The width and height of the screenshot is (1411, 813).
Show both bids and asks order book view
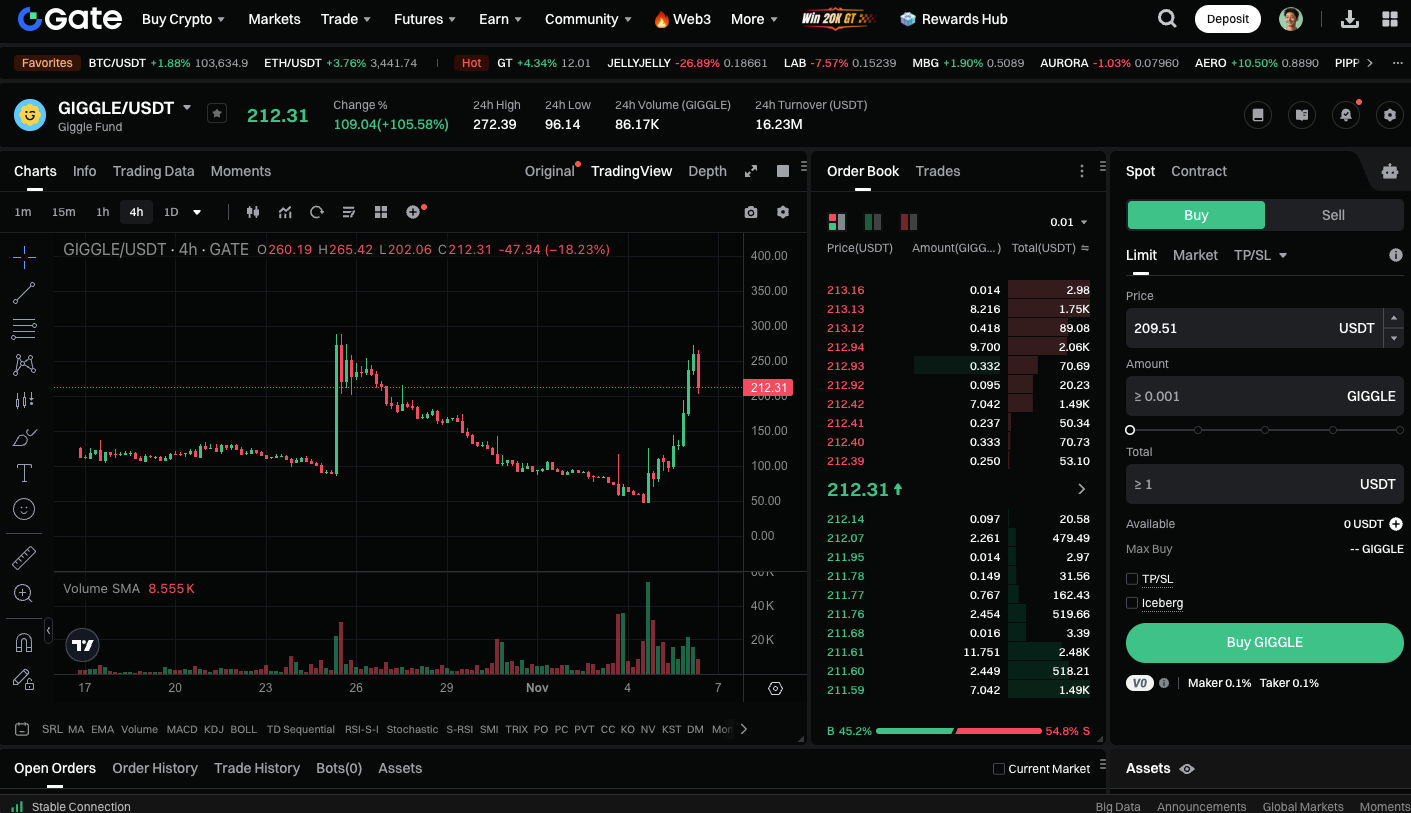837,222
